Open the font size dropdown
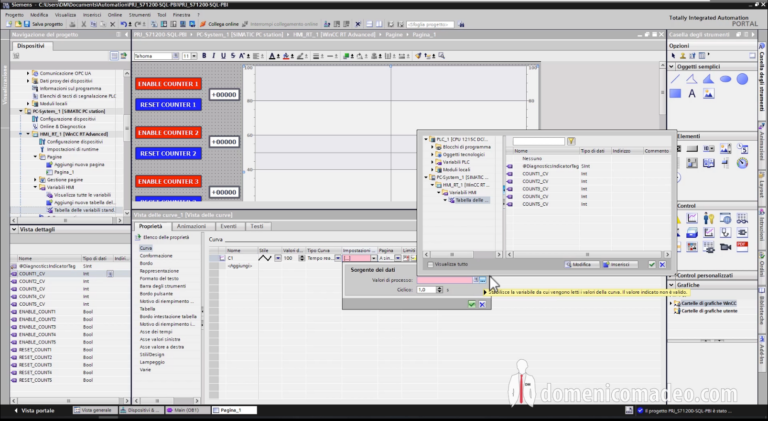 [x=194, y=56]
